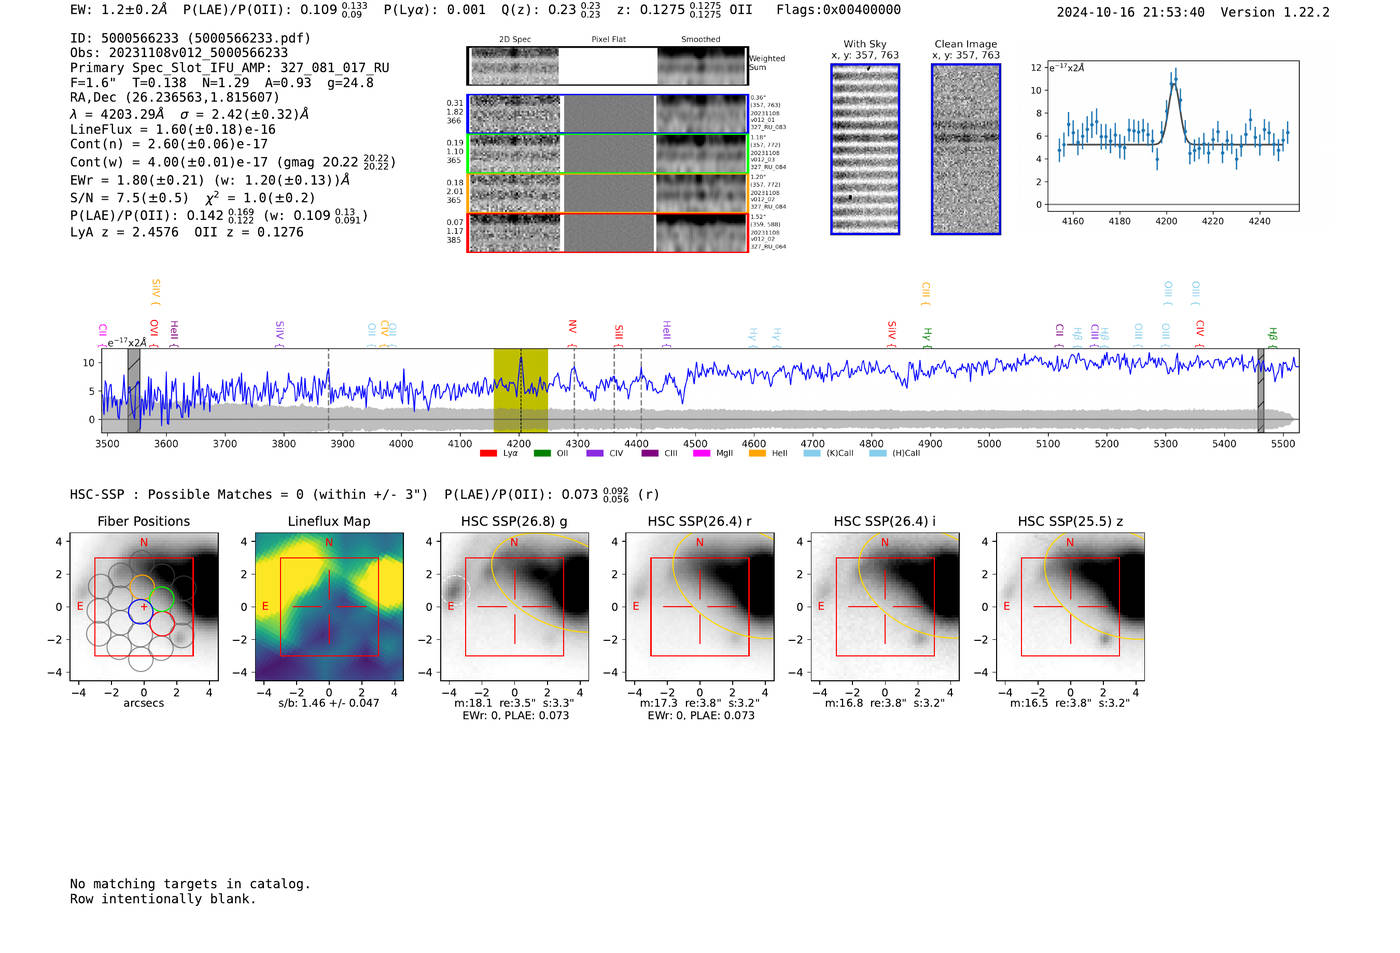Select the orange-bordered fiber spectrum row
The image size is (1400, 953).
click(x=607, y=193)
